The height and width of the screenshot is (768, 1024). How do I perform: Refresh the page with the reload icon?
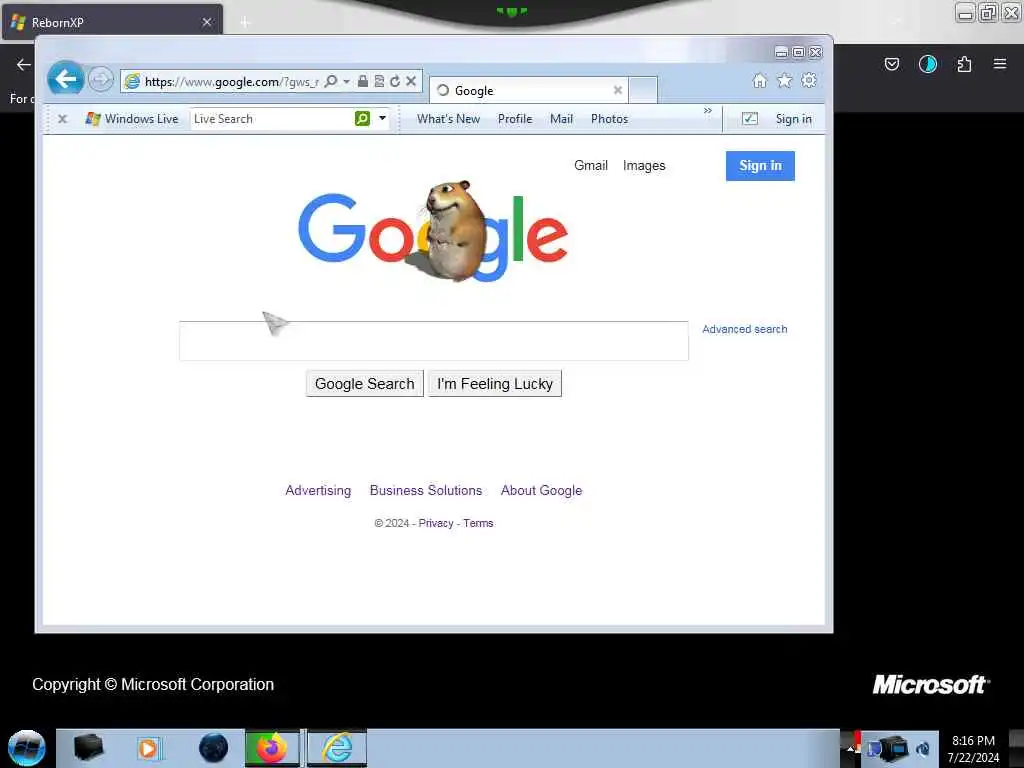(x=395, y=81)
